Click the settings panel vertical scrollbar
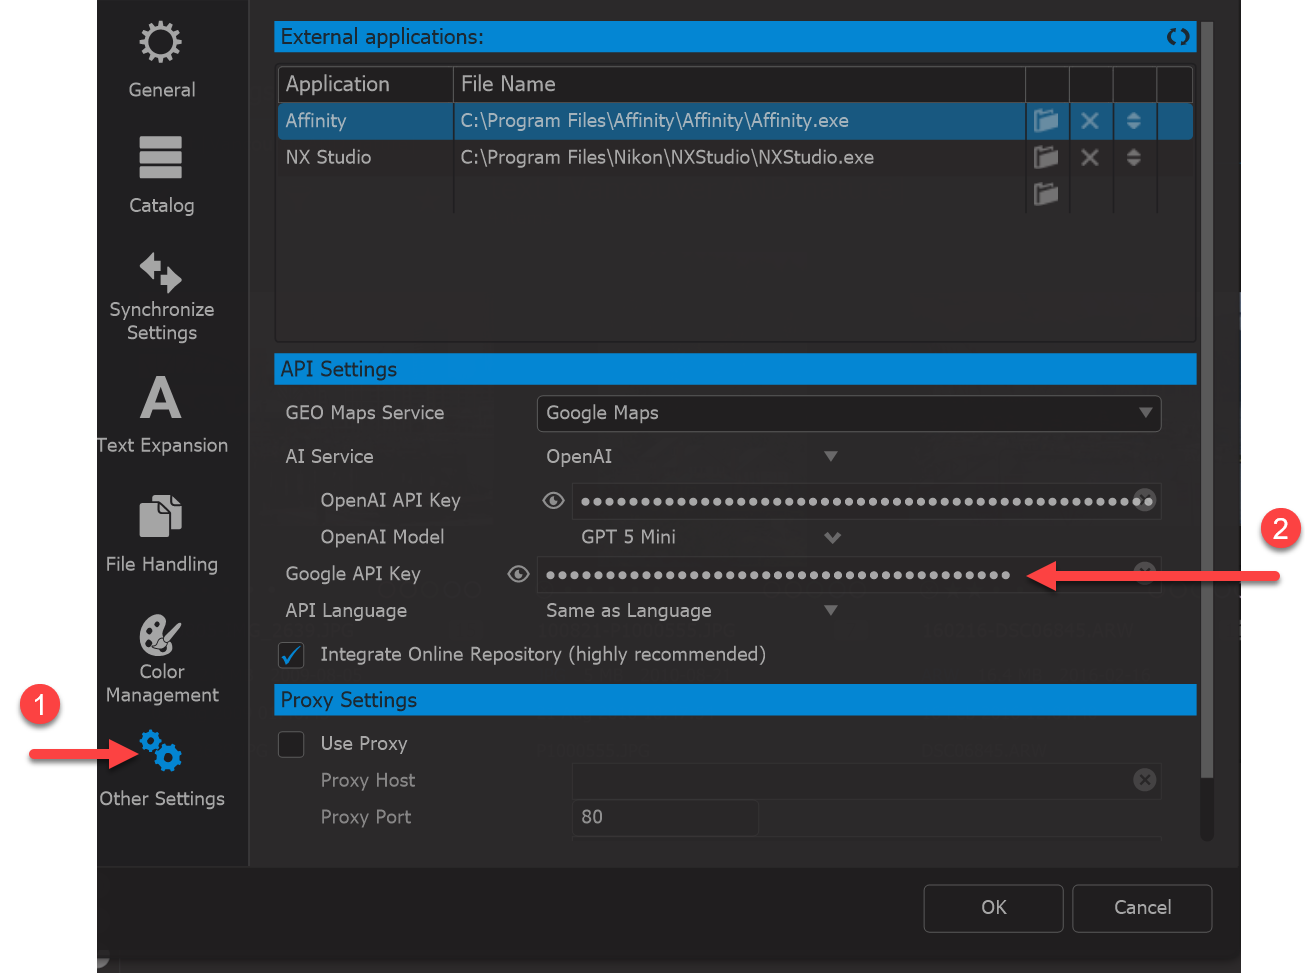Image resolution: width=1305 pixels, height=973 pixels. click(x=1206, y=400)
